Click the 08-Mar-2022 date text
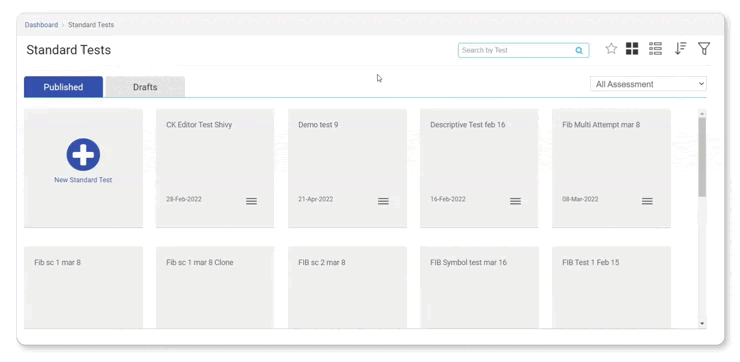This screenshot has height=362, width=740. (x=580, y=199)
